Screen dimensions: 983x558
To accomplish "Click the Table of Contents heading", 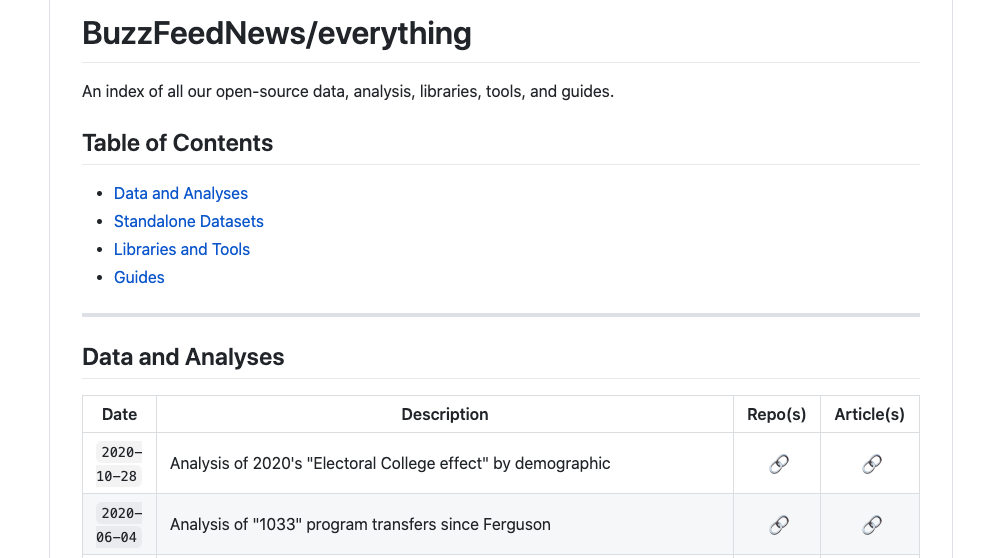I will click(177, 143).
